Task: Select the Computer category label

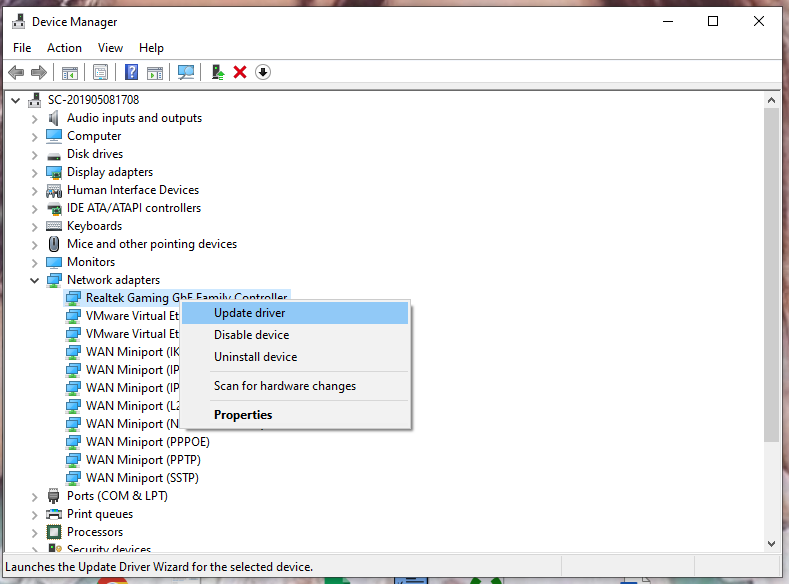Action: pos(94,136)
